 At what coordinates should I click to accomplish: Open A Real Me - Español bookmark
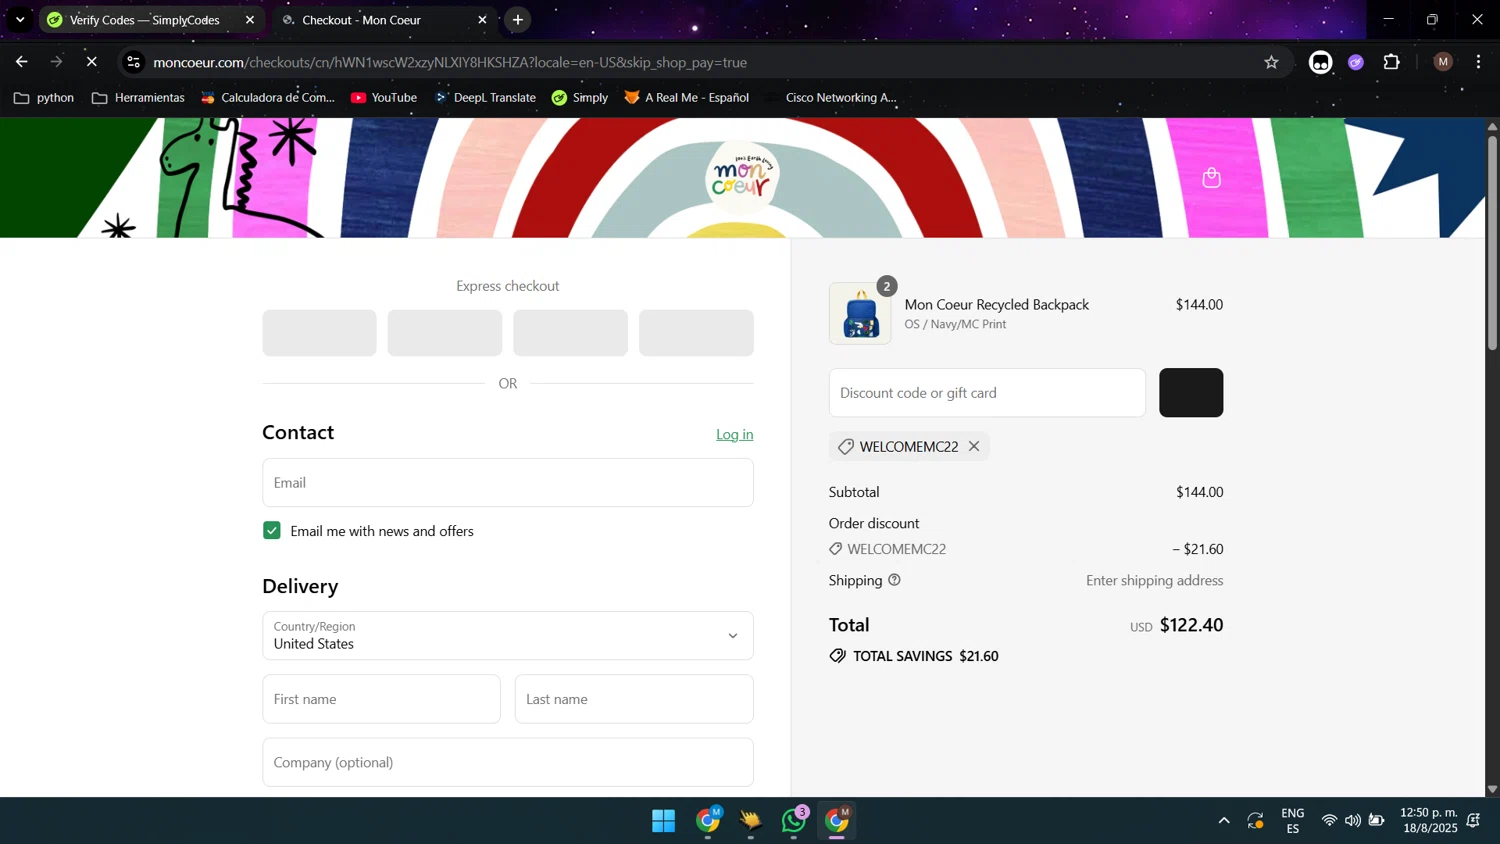(686, 97)
